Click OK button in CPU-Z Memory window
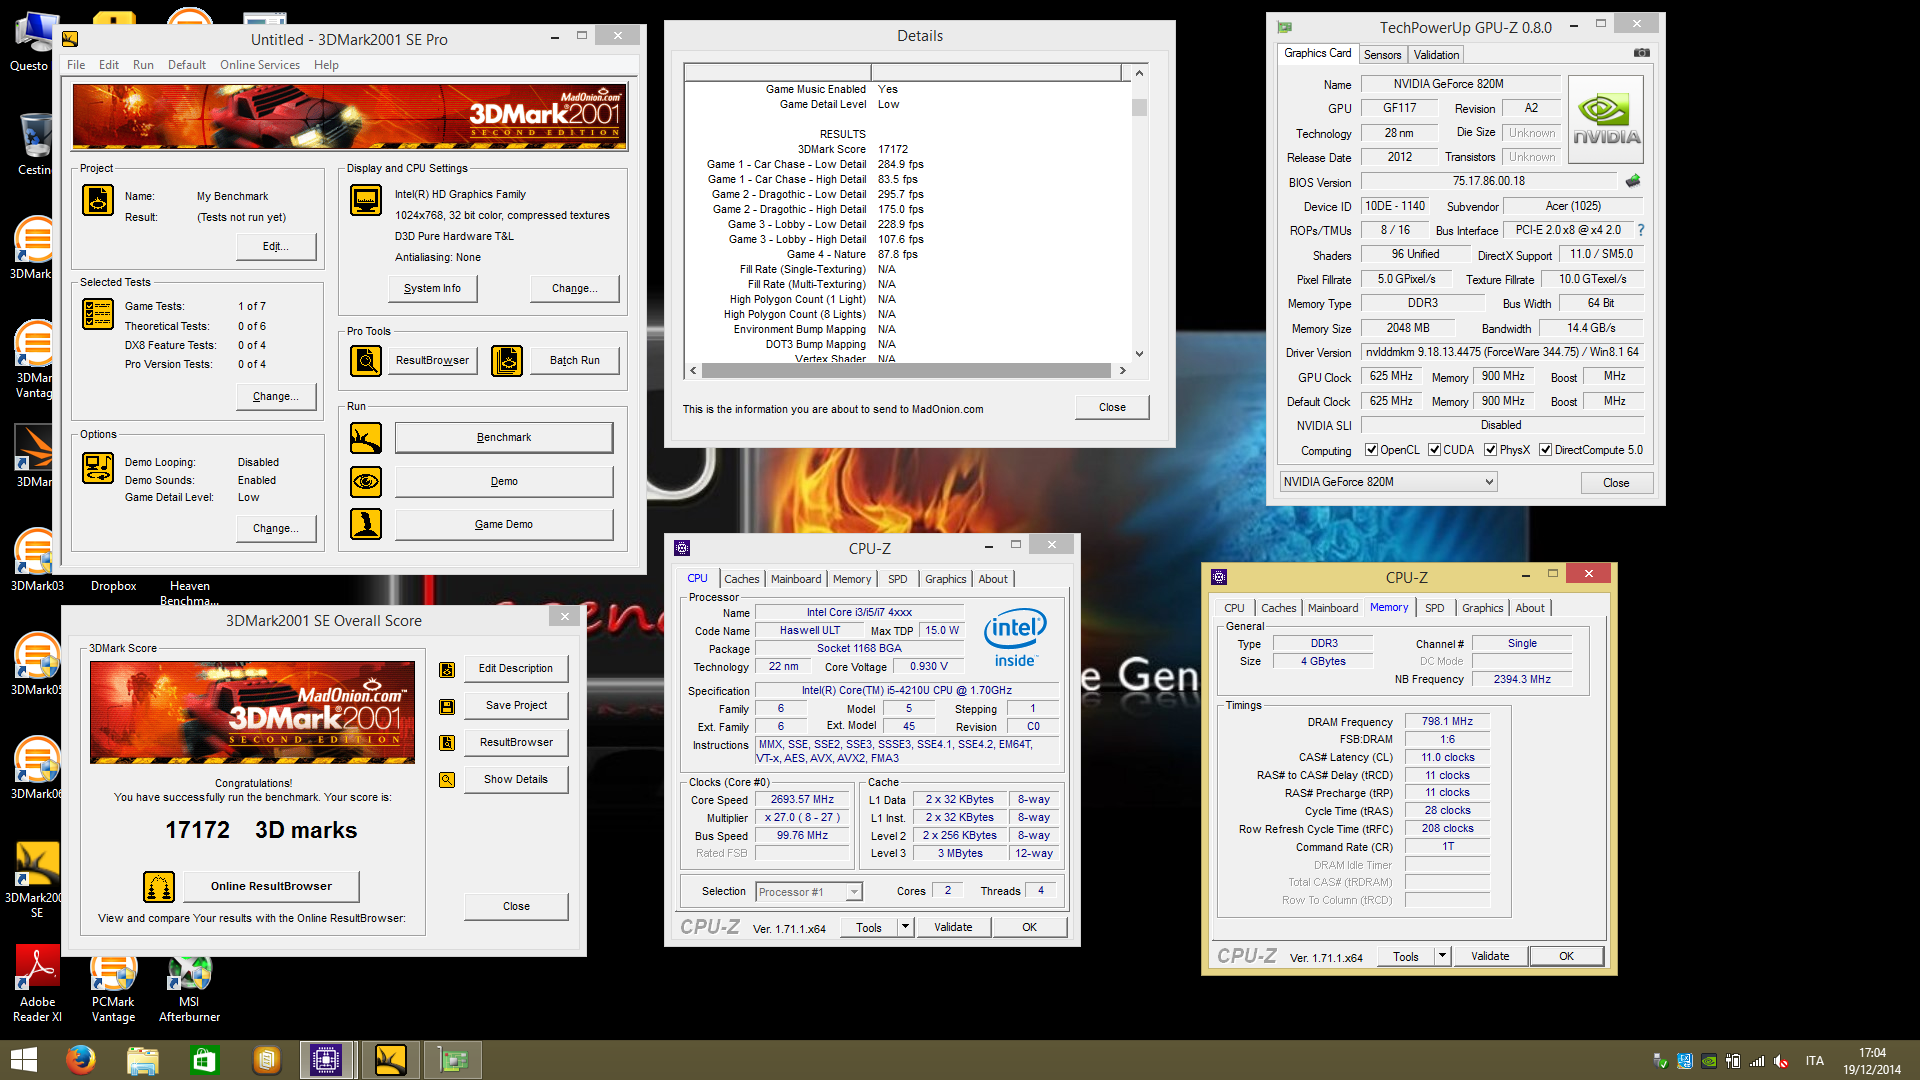1920x1080 pixels. tap(1566, 956)
